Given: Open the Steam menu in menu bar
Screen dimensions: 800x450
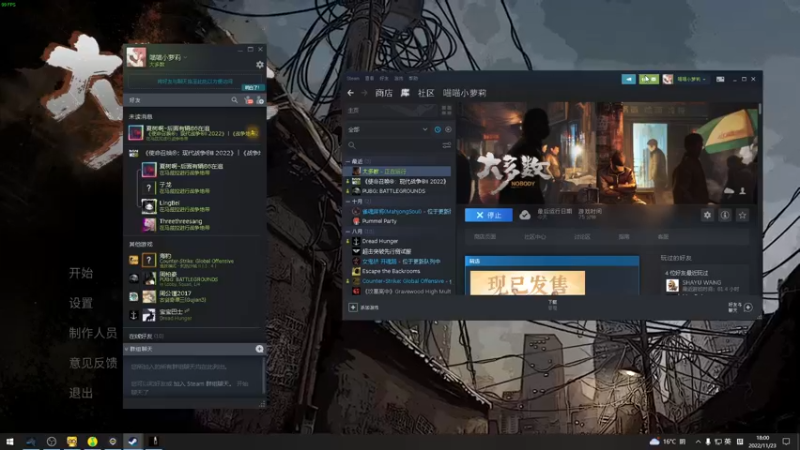Looking at the screenshot, I should [x=353, y=79].
